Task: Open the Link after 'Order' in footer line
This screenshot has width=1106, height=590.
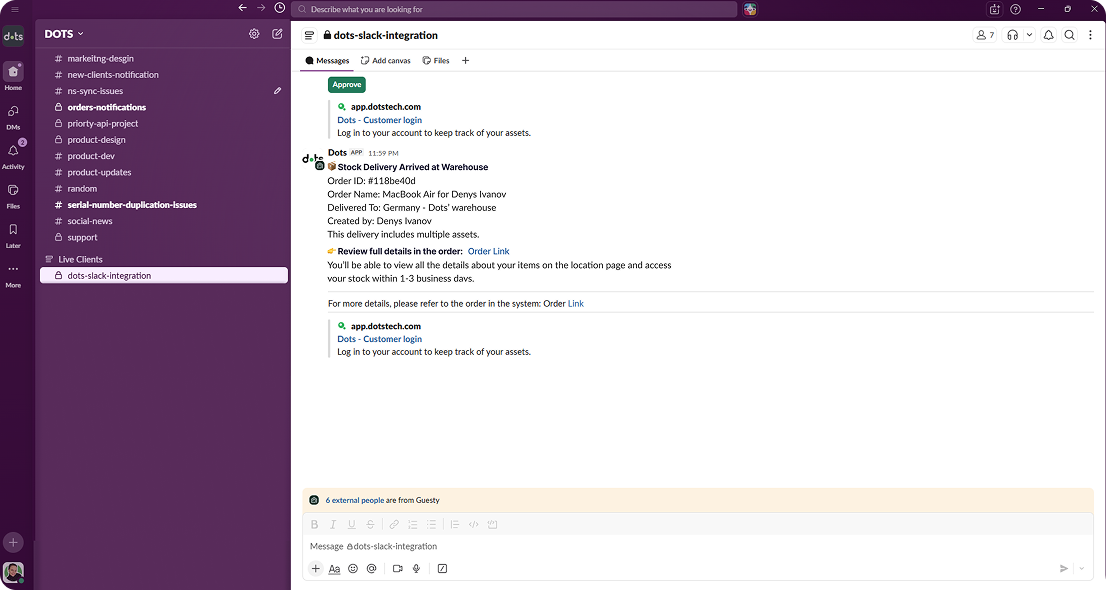Action: click(576, 303)
